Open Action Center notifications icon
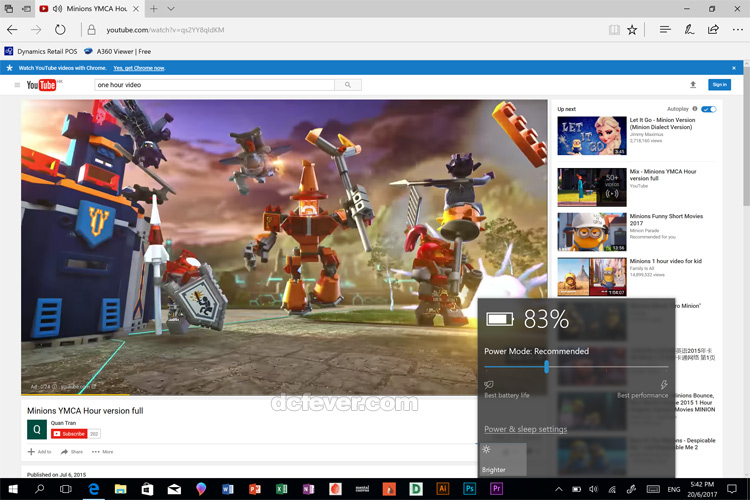Viewport: 750px width, 500px height. 732,489
